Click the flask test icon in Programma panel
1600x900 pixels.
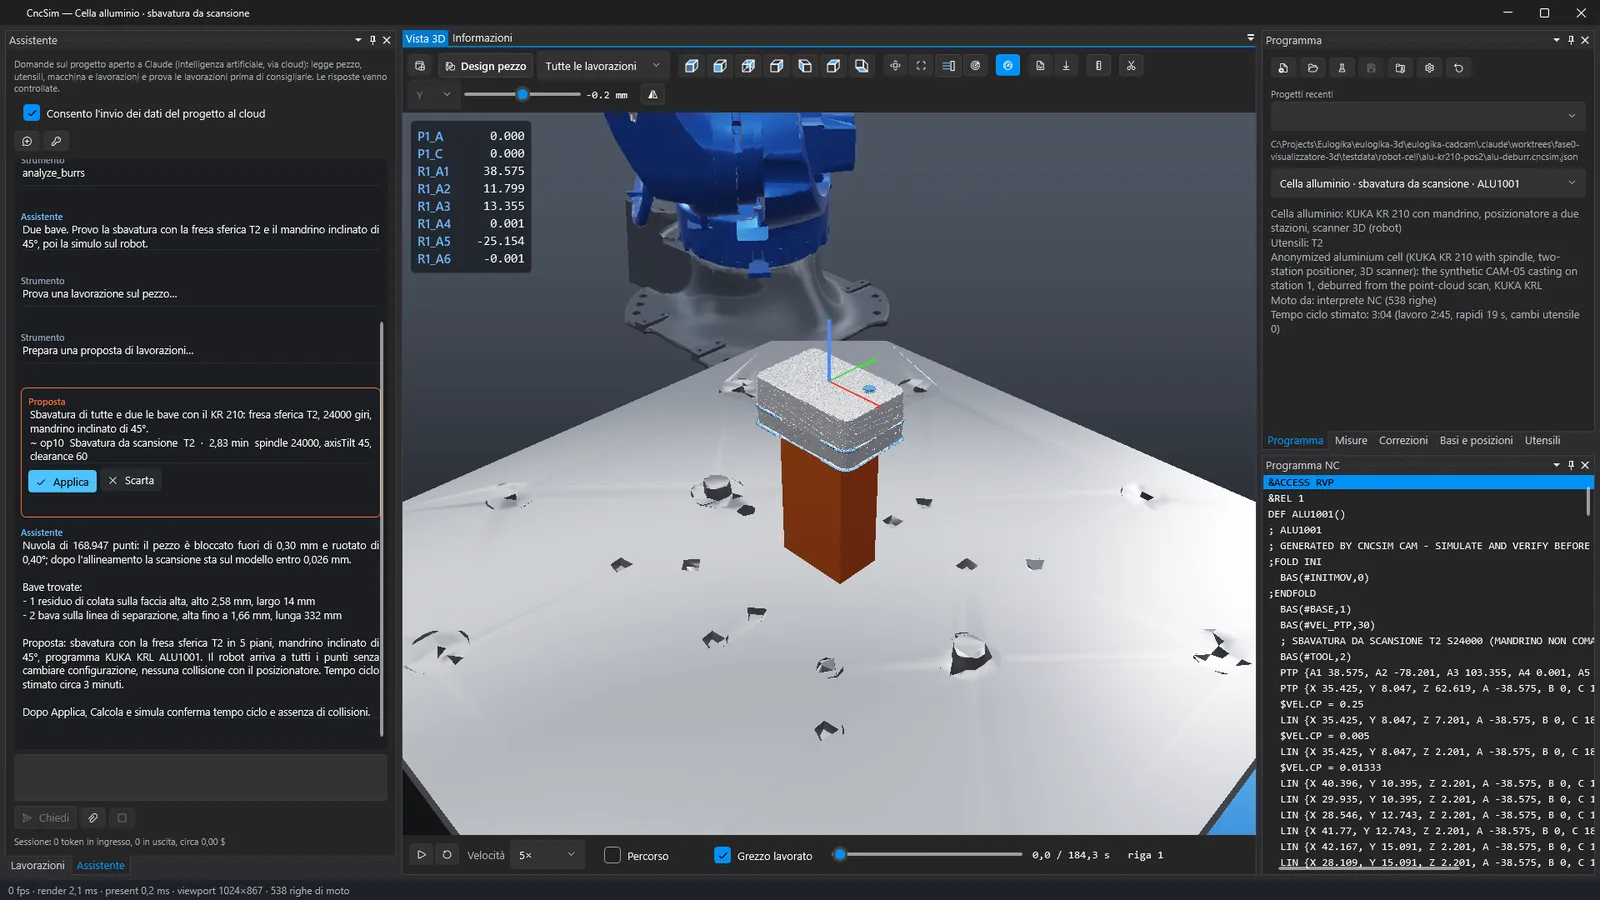pos(1342,68)
